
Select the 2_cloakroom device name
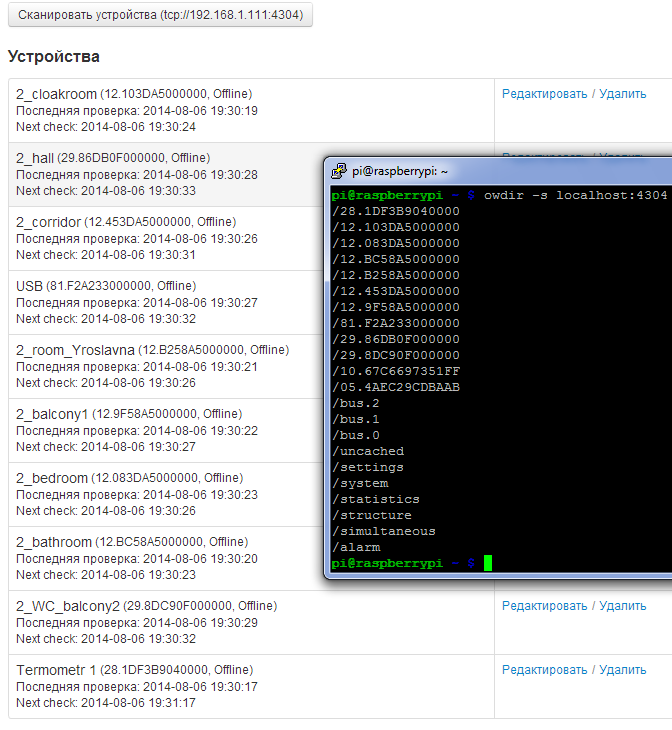point(56,94)
